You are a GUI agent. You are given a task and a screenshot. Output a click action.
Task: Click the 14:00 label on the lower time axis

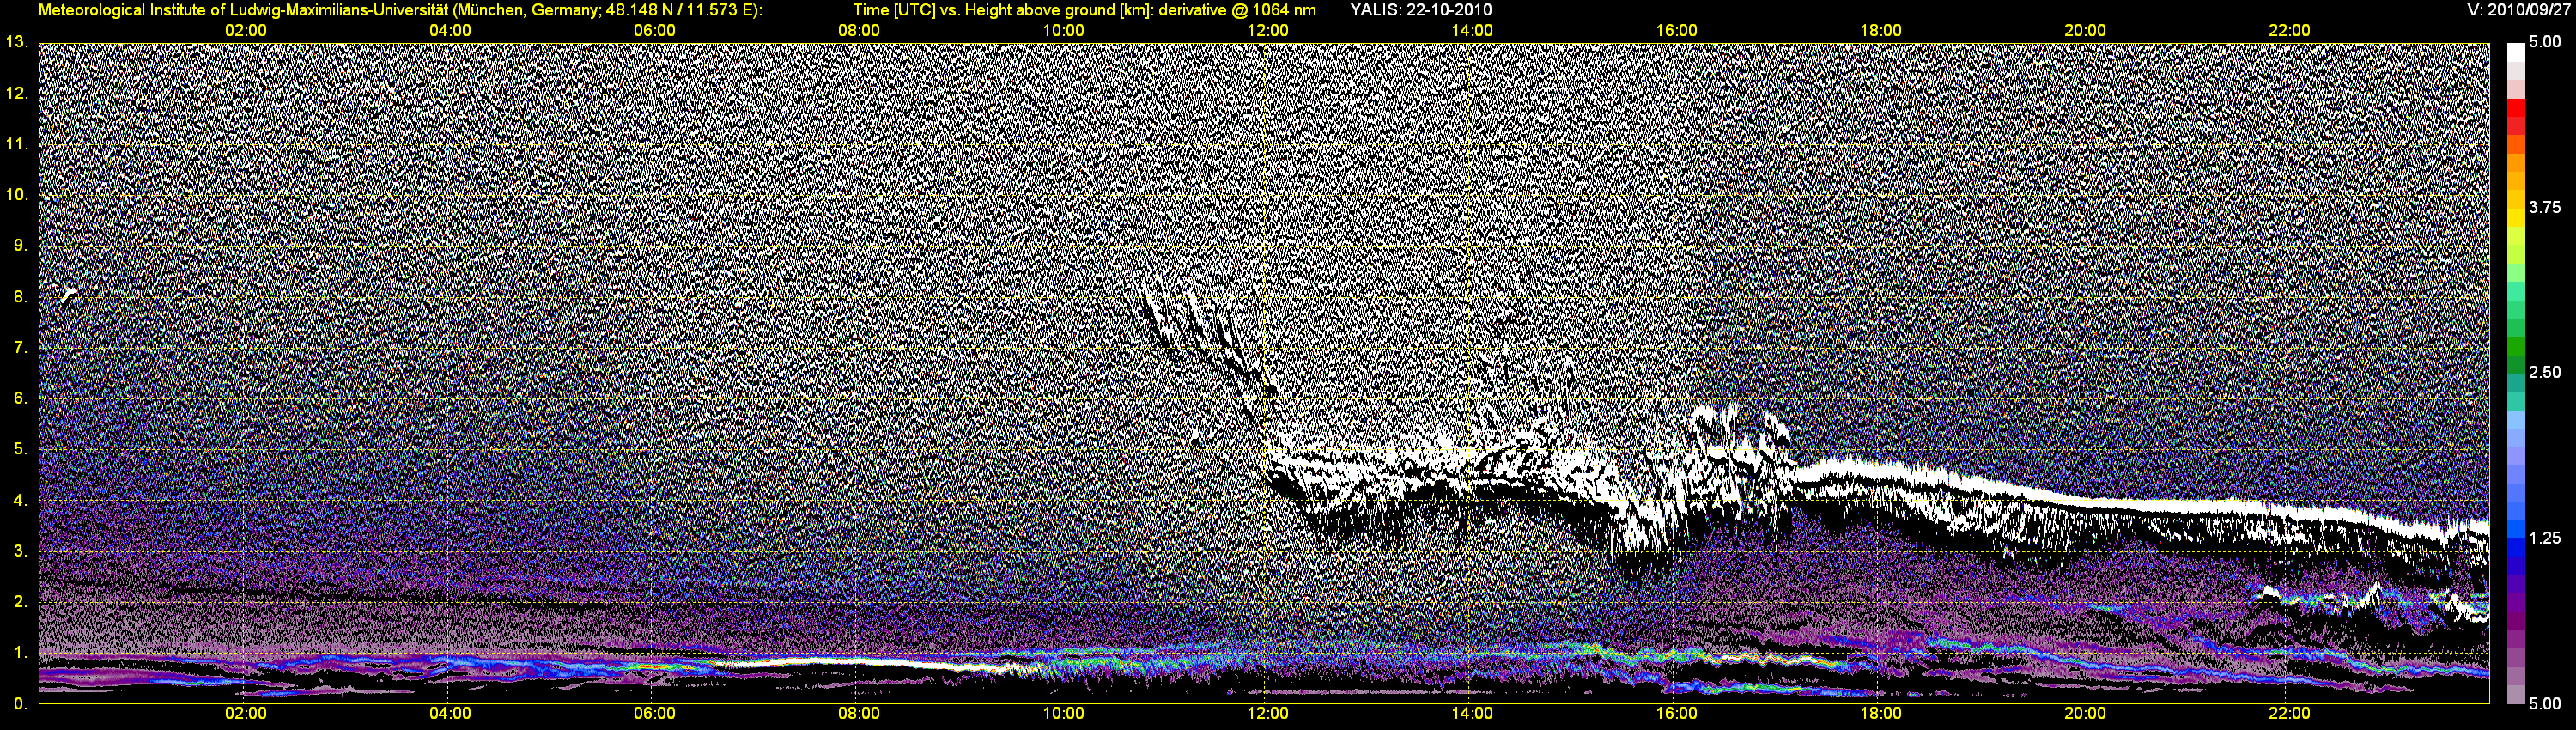1472,714
